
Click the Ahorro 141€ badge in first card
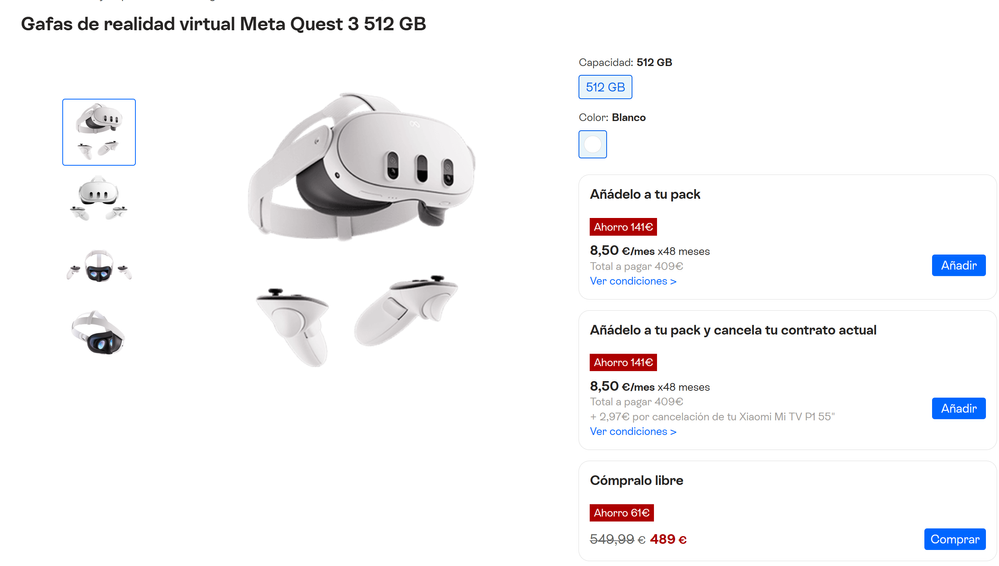click(x=623, y=227)
